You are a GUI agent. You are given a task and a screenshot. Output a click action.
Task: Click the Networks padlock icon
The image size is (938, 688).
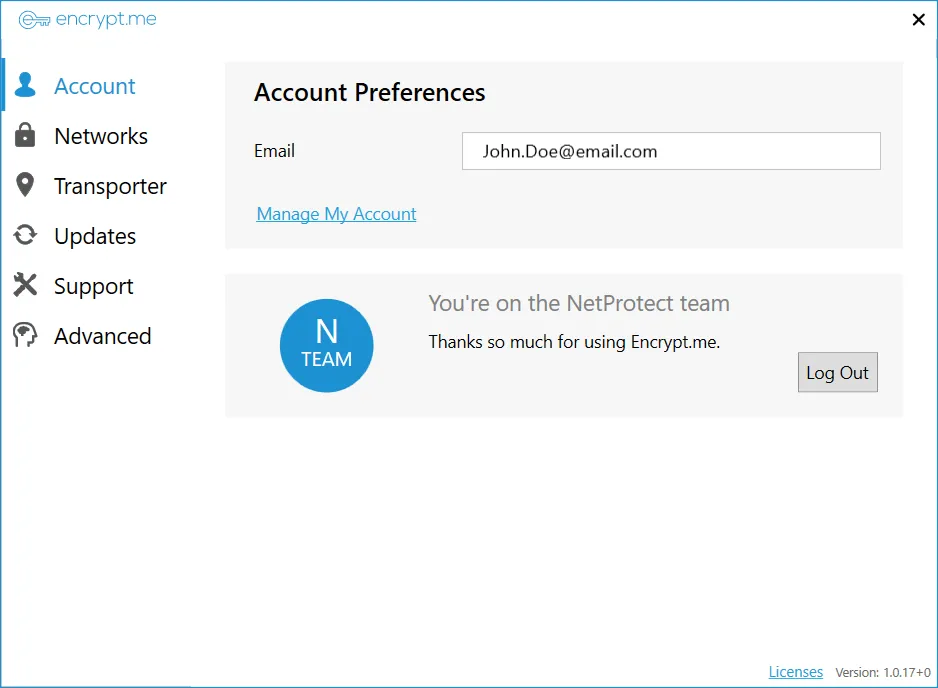[25, 135]
